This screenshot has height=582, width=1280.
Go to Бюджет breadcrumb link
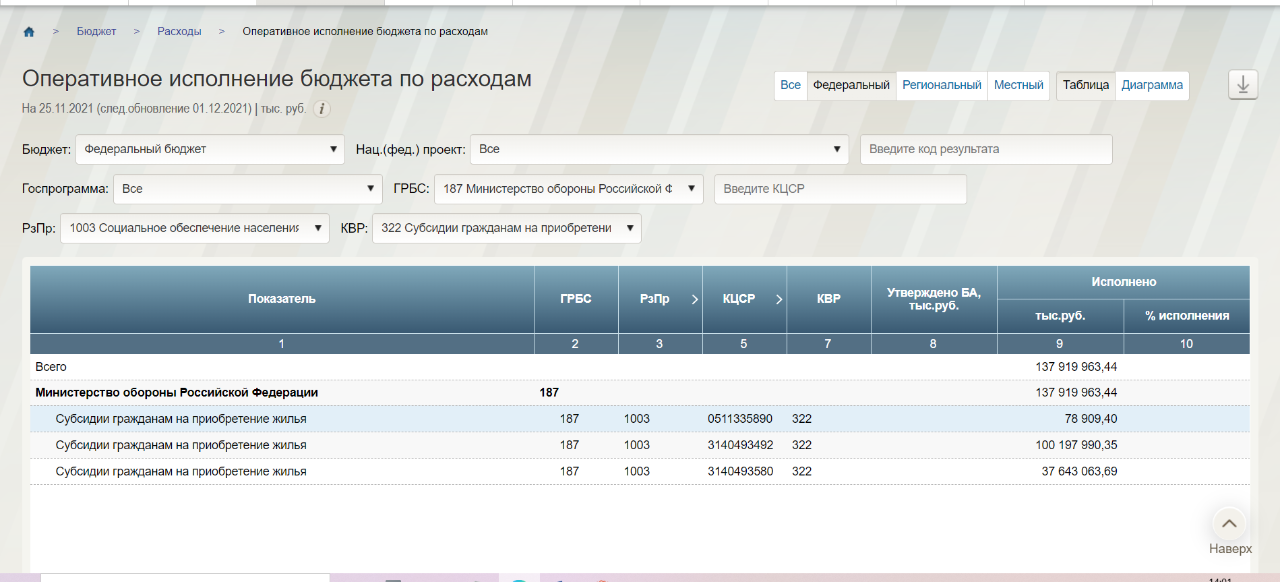click(x=96, y=32)
